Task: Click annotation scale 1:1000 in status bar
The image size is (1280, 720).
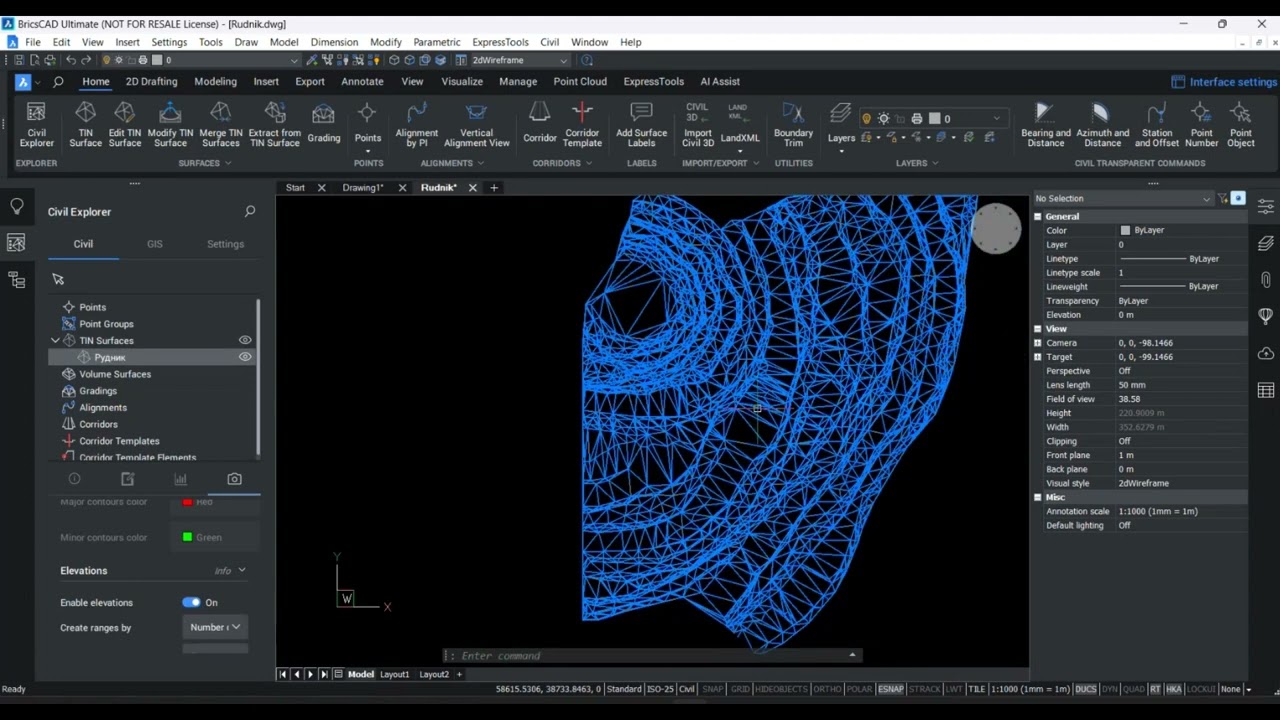Action: [1029, 689]
